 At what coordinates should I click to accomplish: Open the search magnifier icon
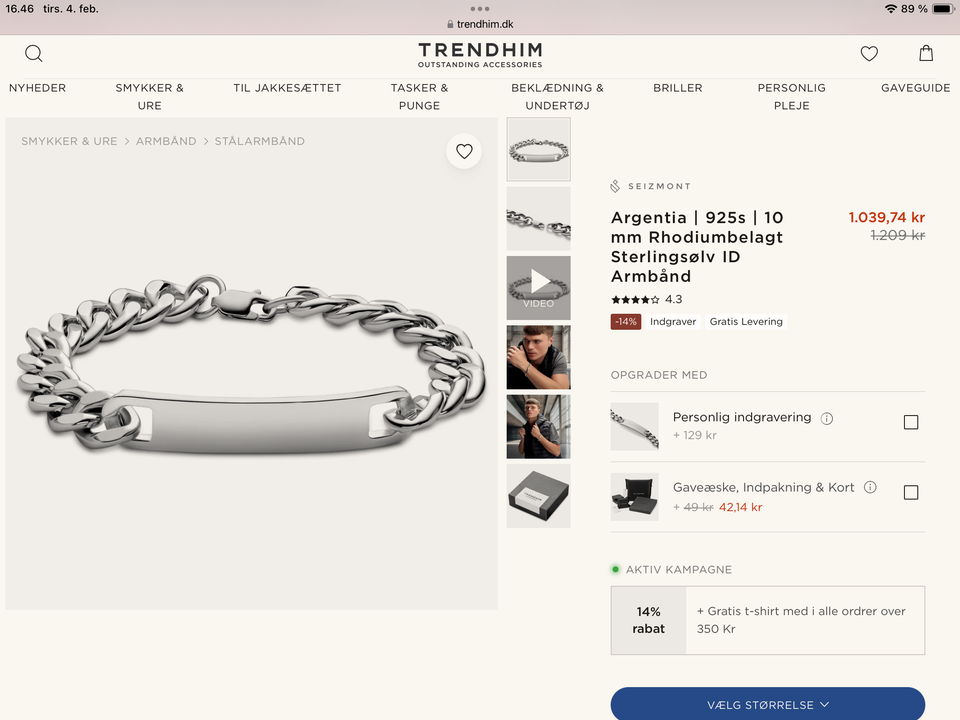pos(34,54)
